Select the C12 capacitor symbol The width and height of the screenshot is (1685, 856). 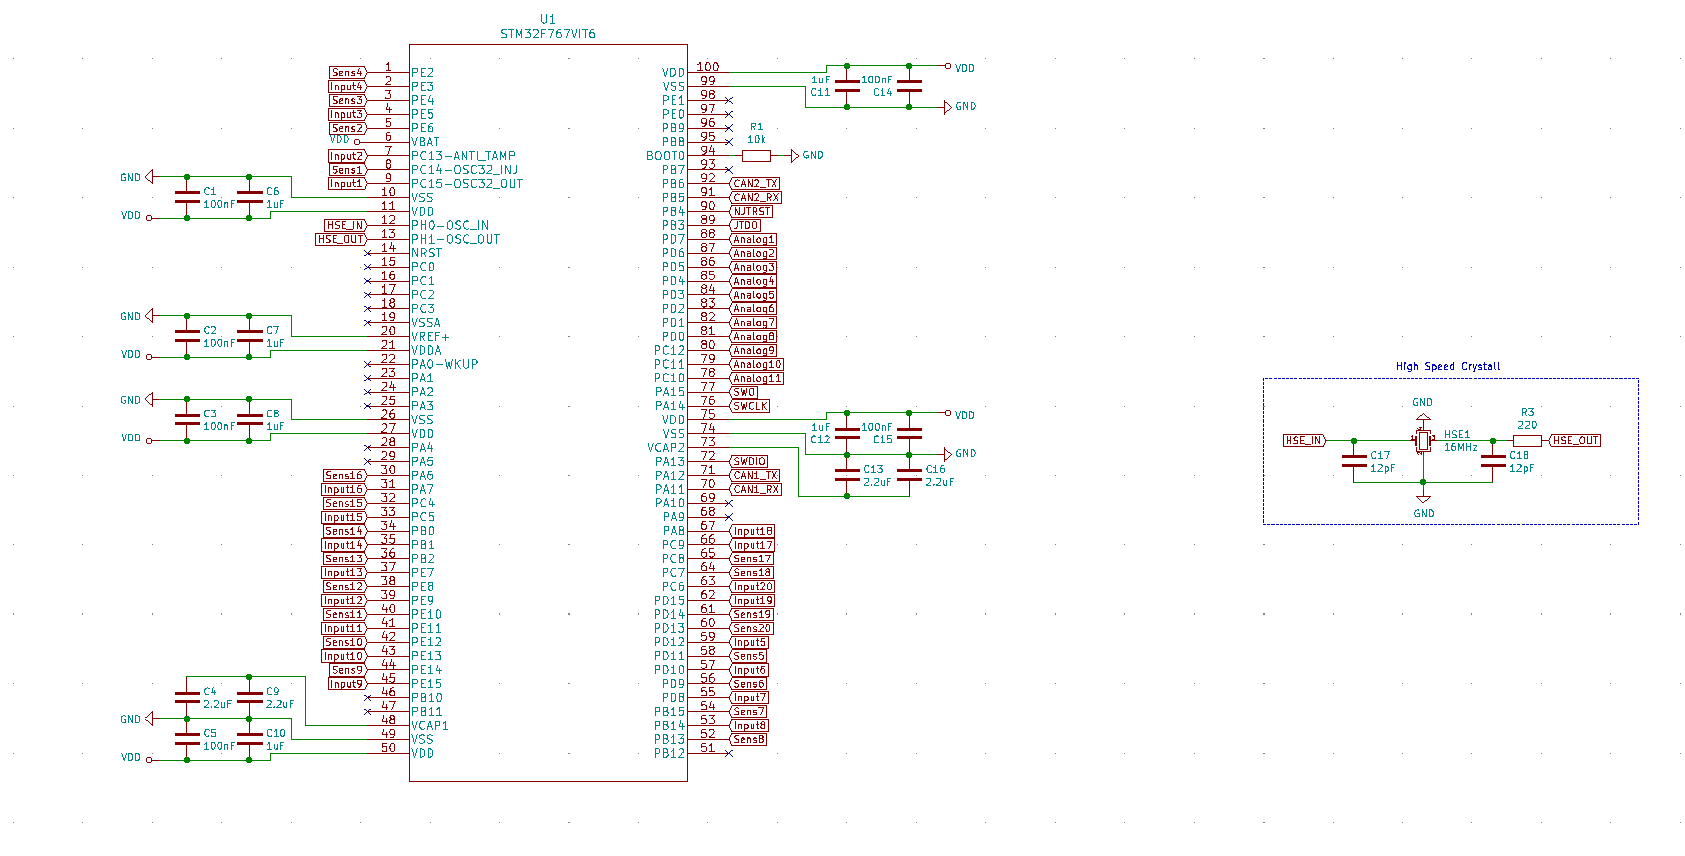tap(847, 433)
